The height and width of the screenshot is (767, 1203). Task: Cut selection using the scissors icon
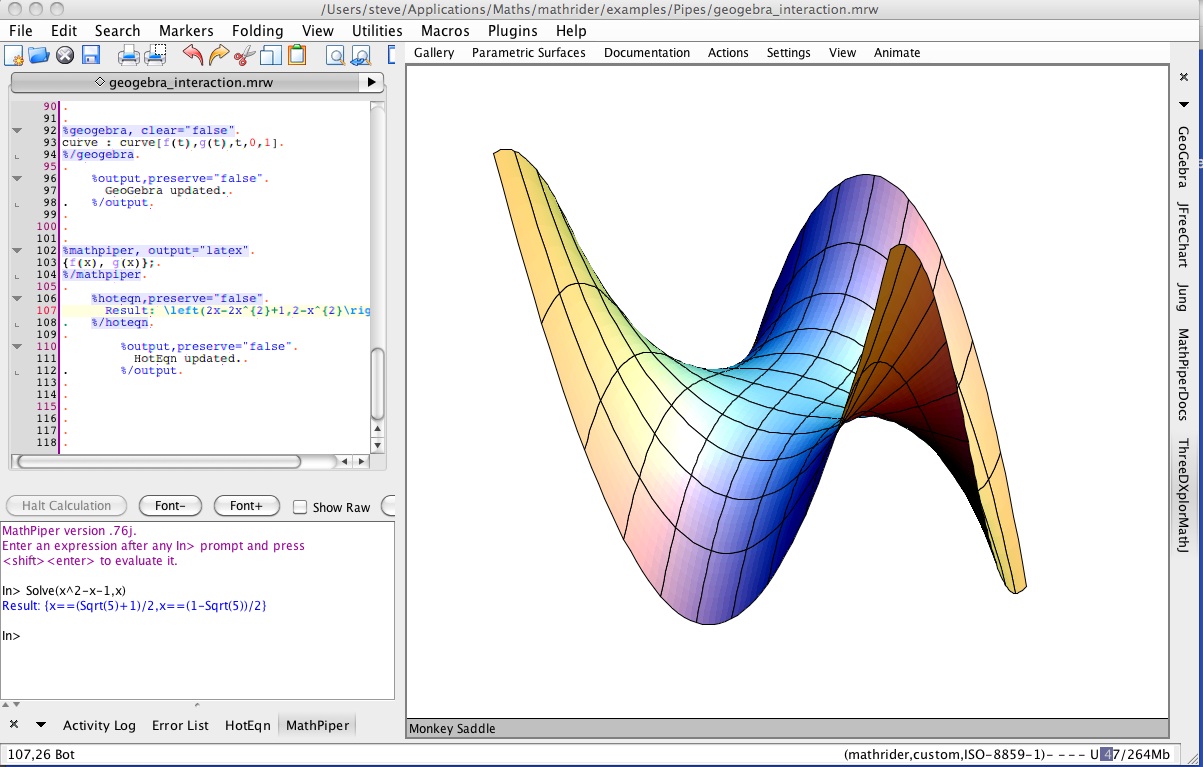[x=245, y=55]
